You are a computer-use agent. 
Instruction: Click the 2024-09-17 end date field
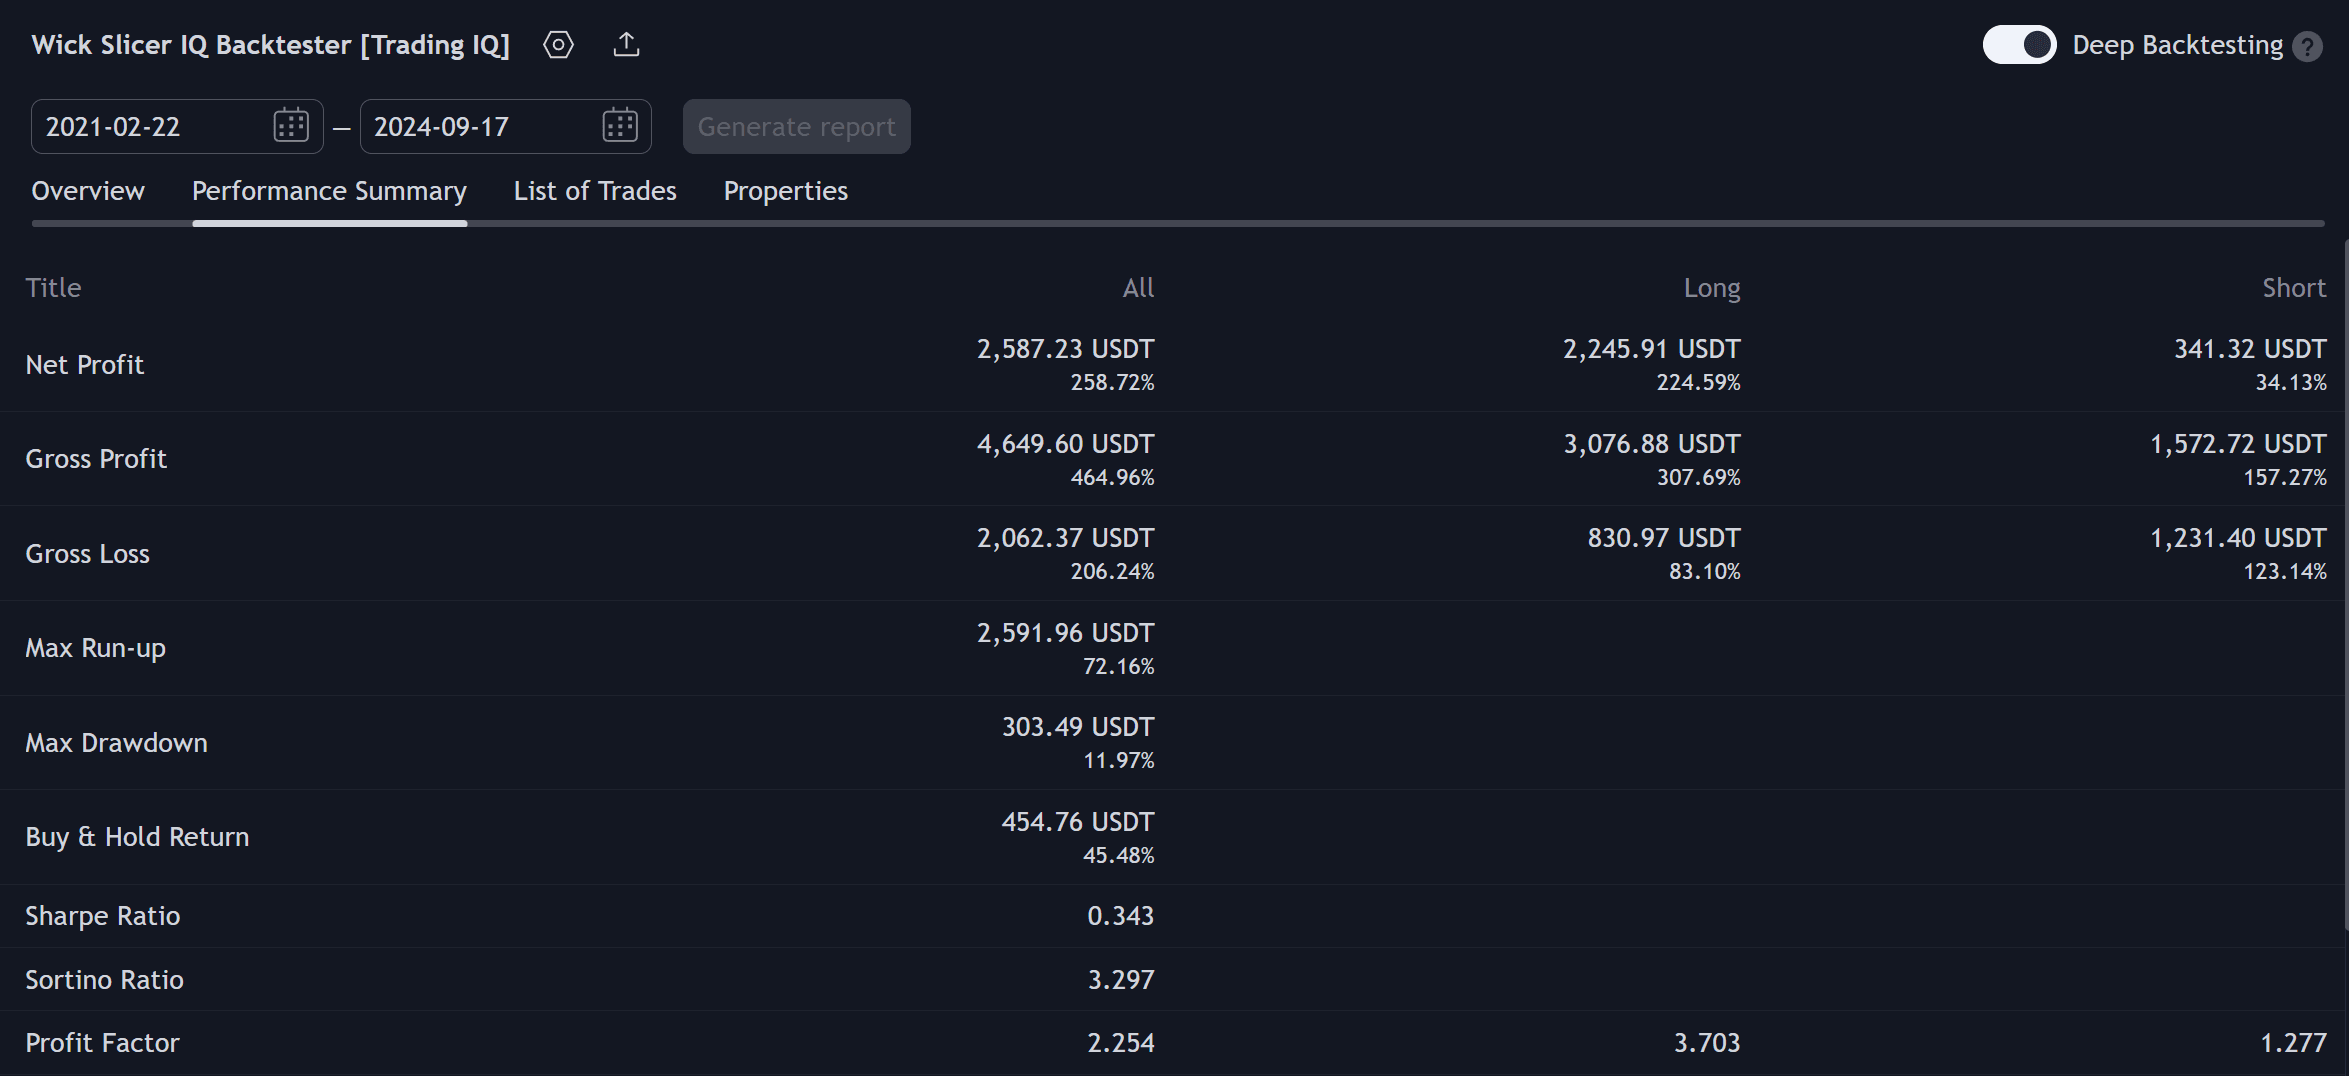(x=505, y=127)
